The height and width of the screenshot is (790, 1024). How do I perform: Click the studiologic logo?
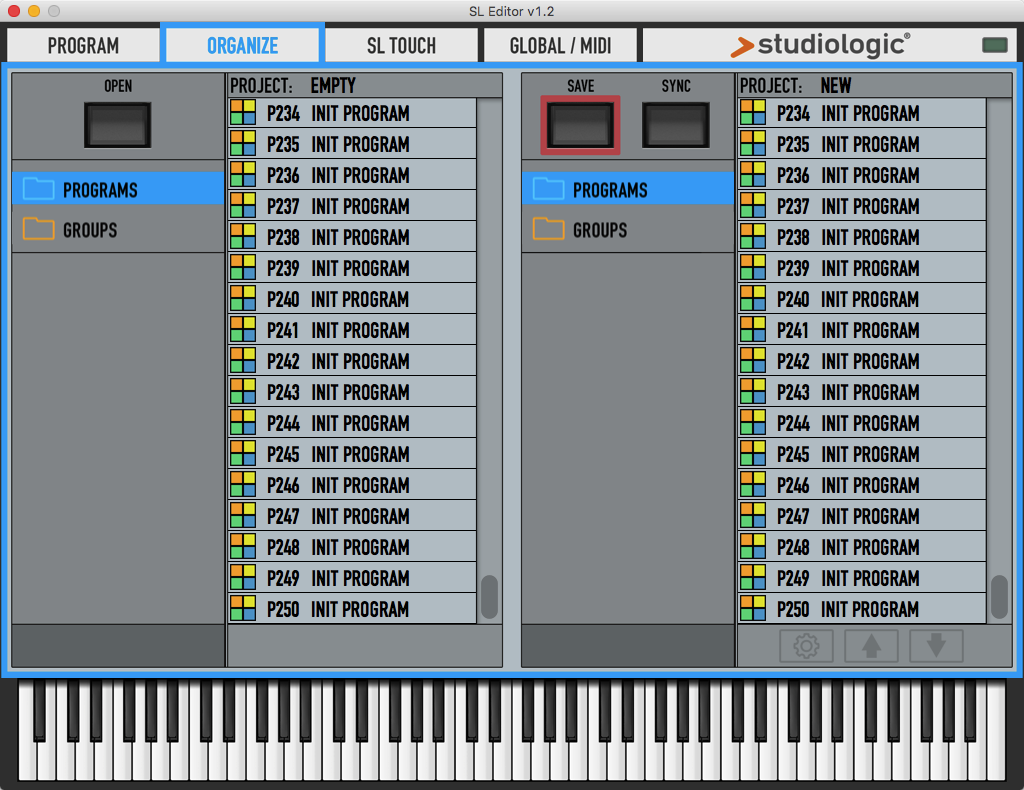pos(820,45)
